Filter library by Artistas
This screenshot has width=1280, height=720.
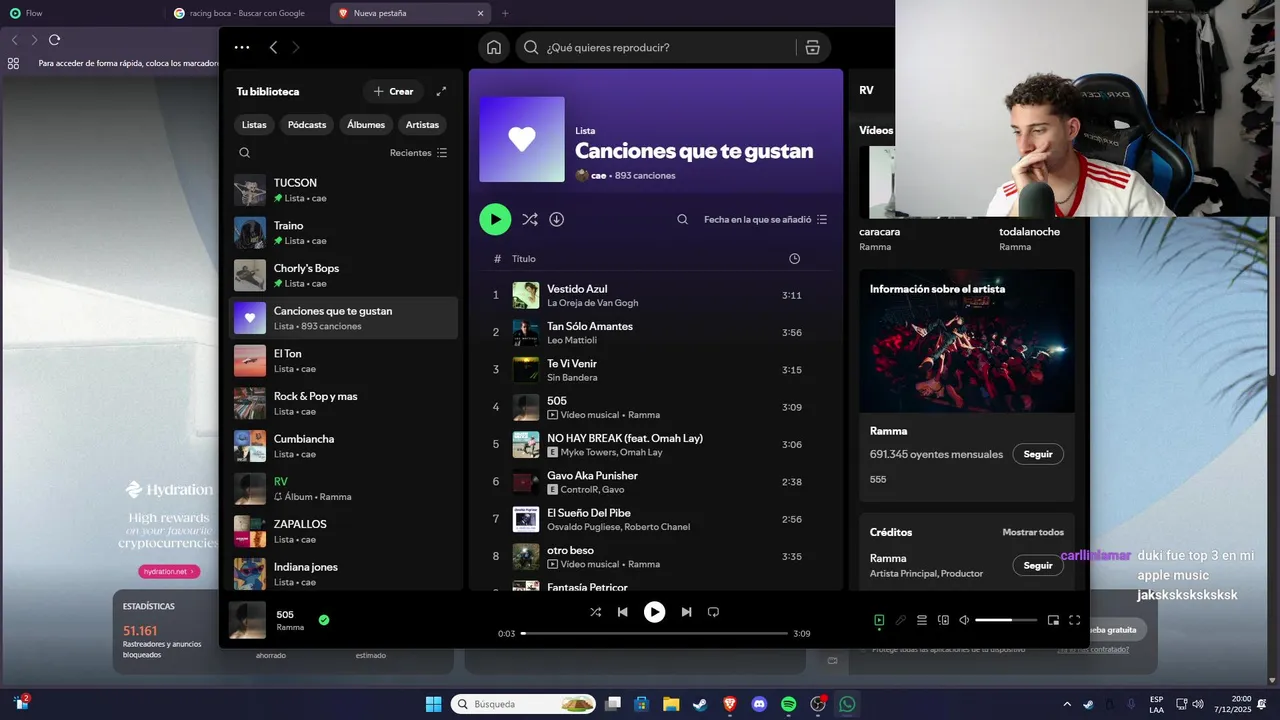pos(422,125)
